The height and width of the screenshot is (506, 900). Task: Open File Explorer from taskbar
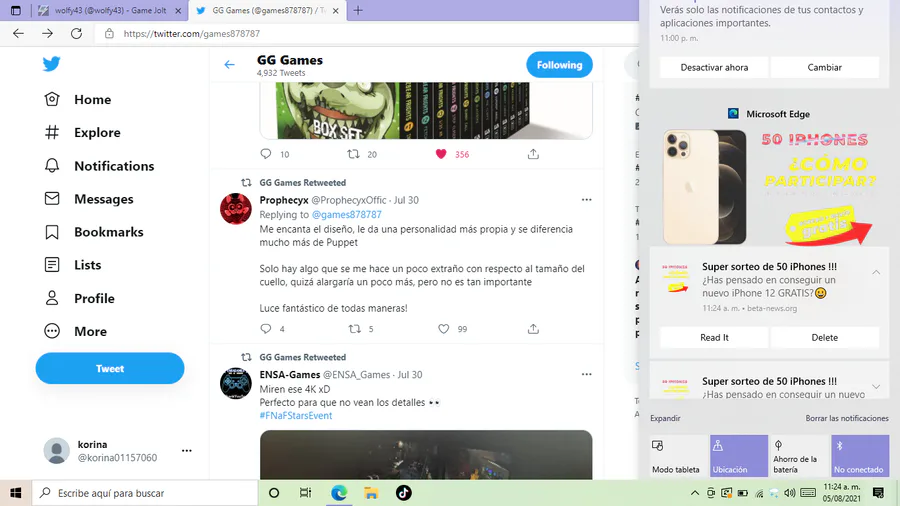pos(371,493)
